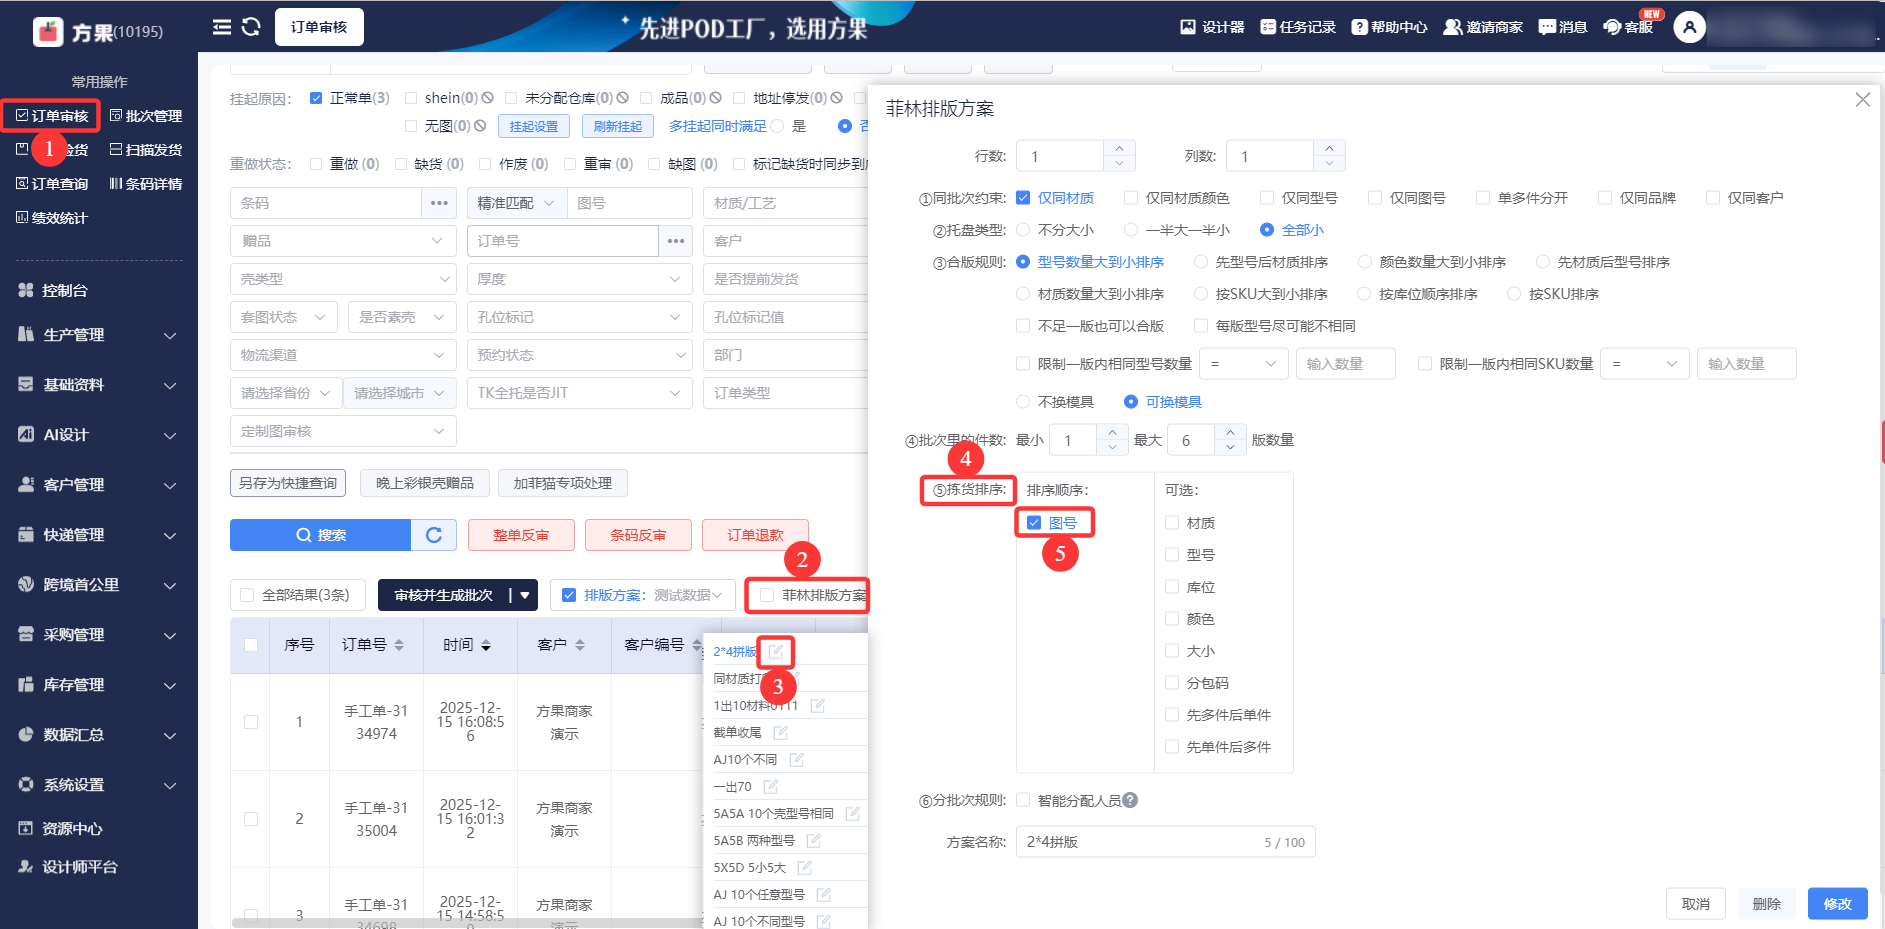Open 条码详情 in sidebar
This screenshot has width=1885, height=929.
click(x=146, y=184)
